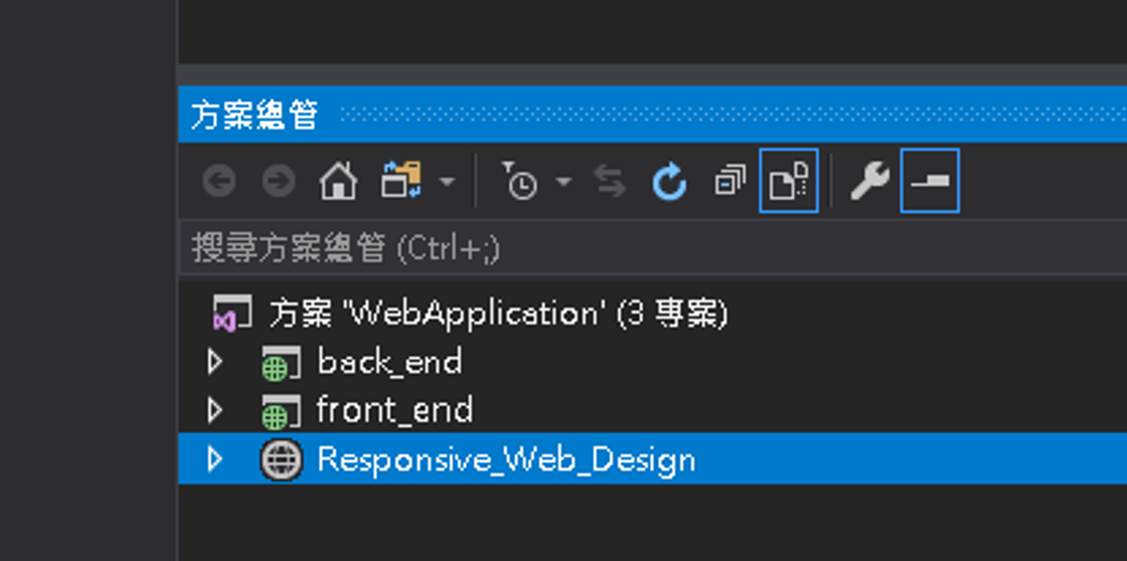Refresh the solution explorer tree

tap(669, 181)
